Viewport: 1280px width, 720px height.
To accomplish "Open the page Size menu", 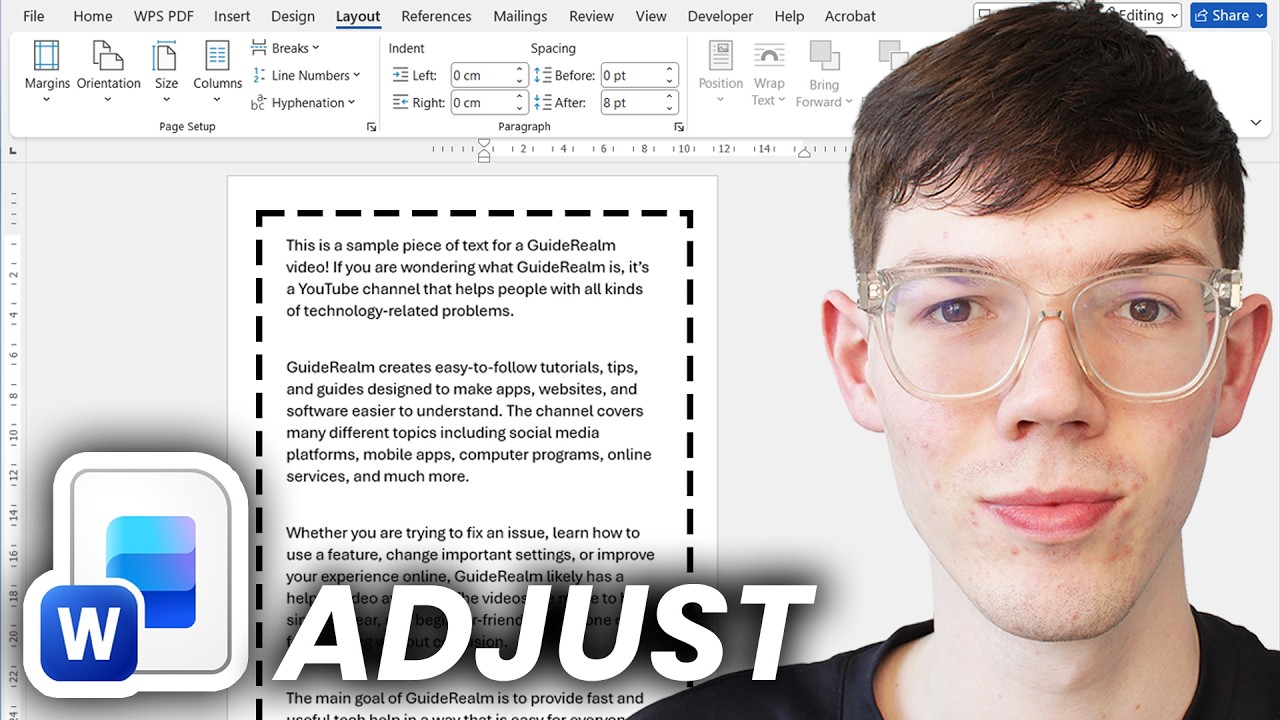I will [x=166, y=72].
